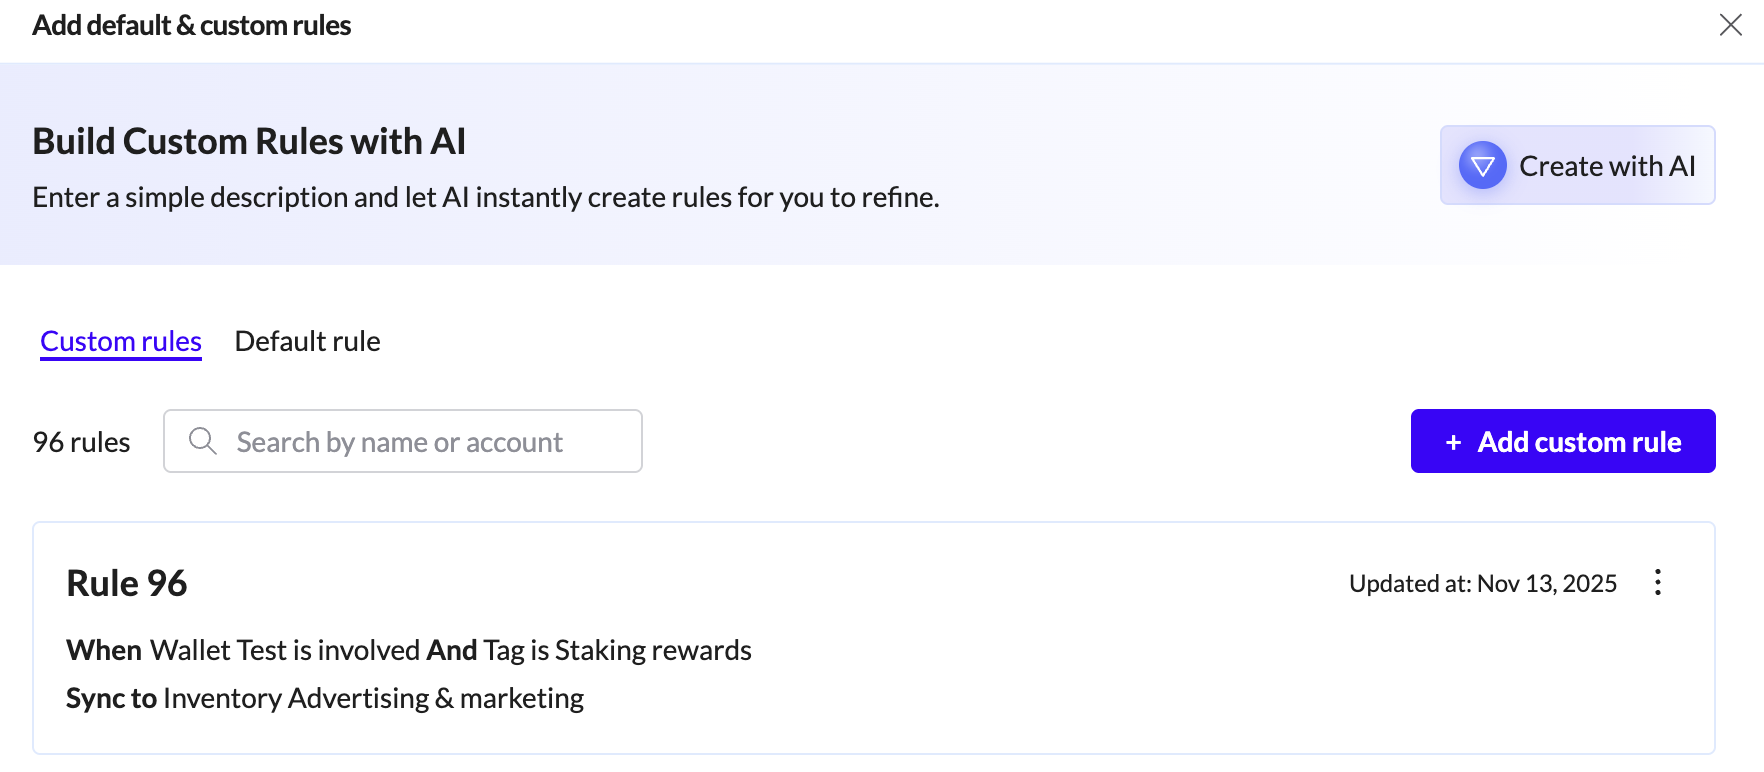Switch to the Custom rules tab

click(x=121, y=342)
